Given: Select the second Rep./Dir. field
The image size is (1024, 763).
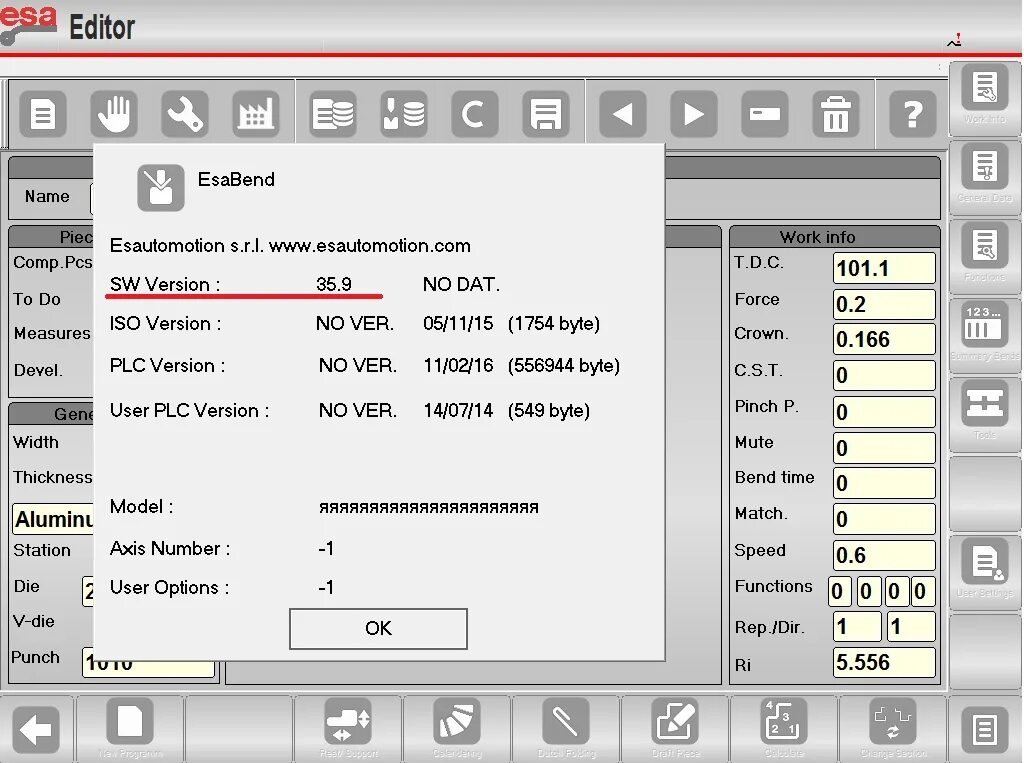Looking at the screenshot, I should (911, 627).
